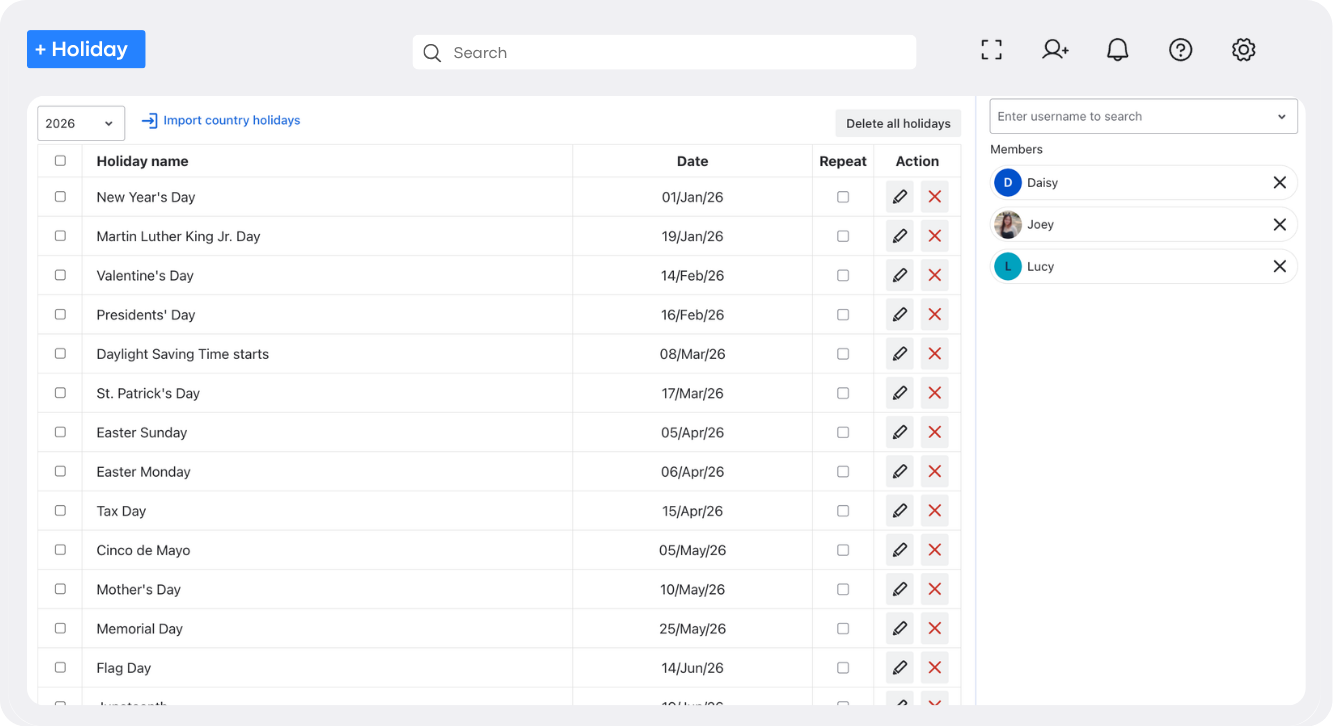The height and width of the screenshot is (728, 1334).
Task: Edit Easter Sunday holiday
Action: point(900,432)
